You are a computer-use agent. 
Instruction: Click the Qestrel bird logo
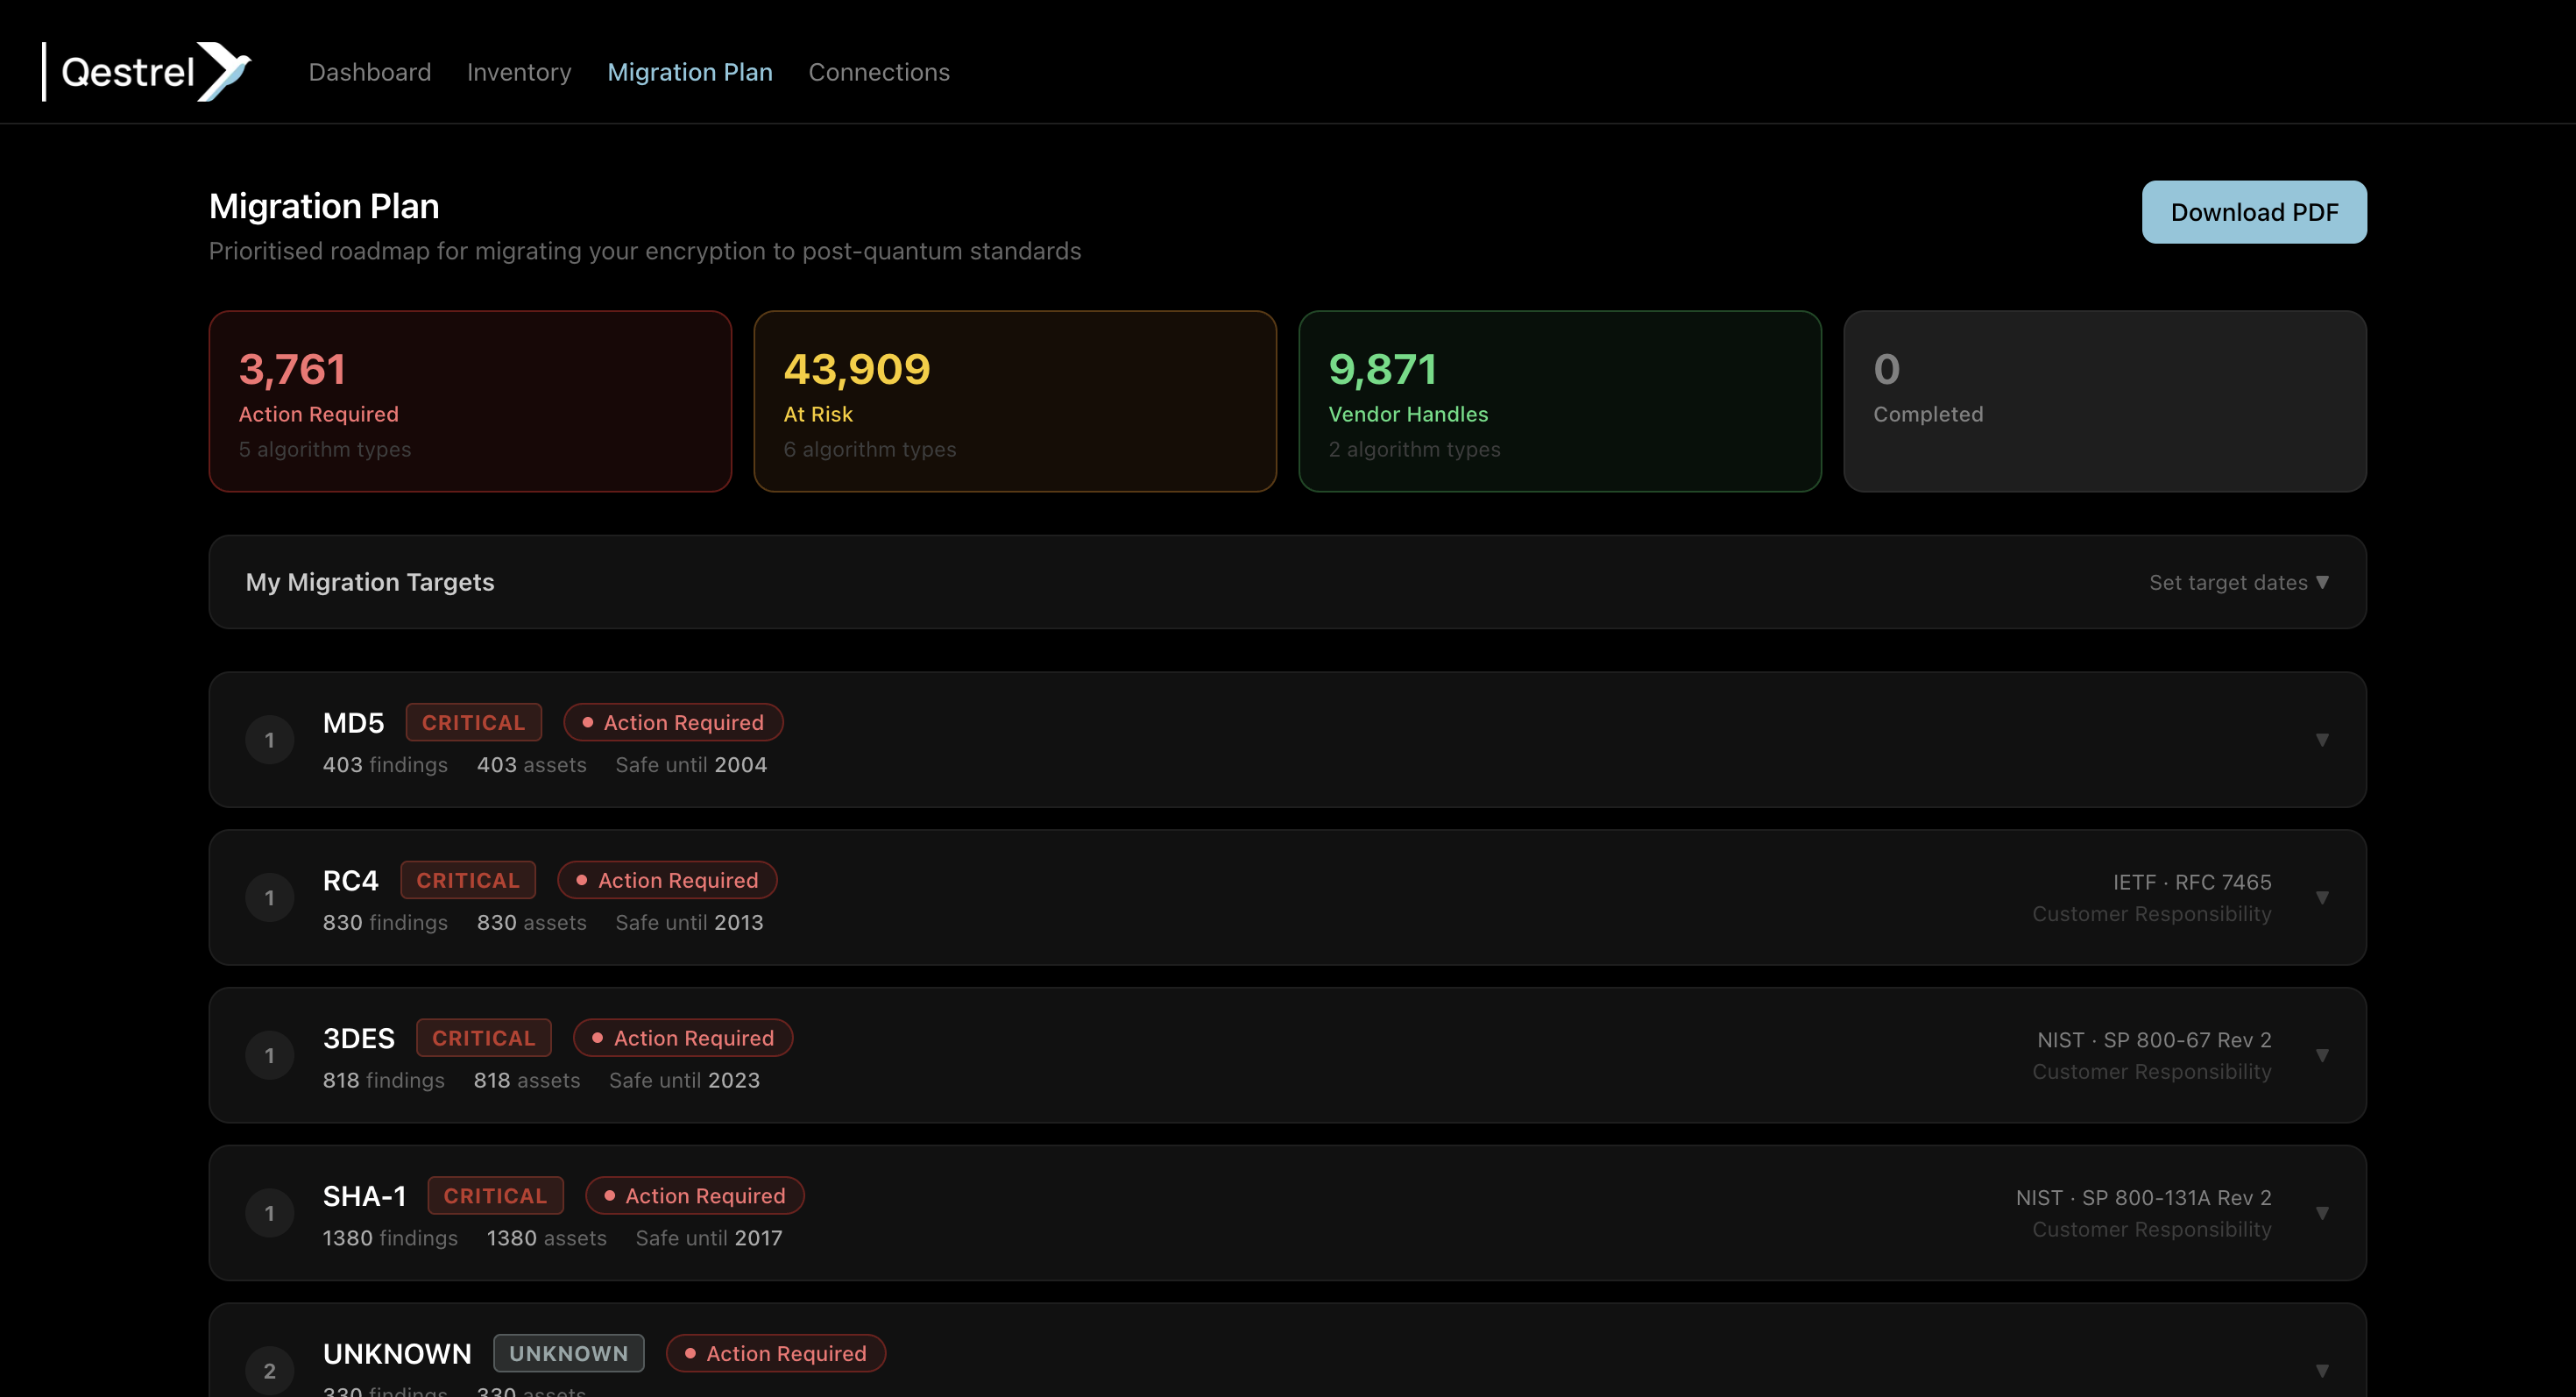pyautogui.click(x=224, y=71)
